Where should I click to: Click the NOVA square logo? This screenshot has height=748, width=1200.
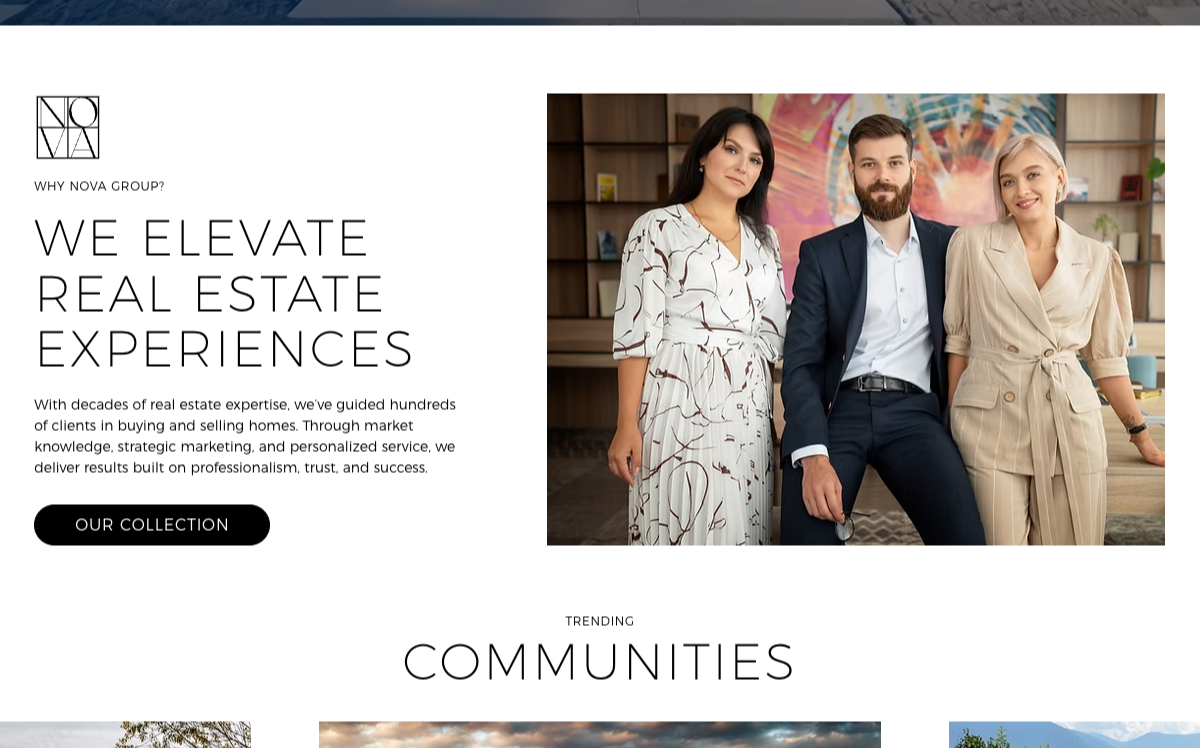click(x=68, y=127)
